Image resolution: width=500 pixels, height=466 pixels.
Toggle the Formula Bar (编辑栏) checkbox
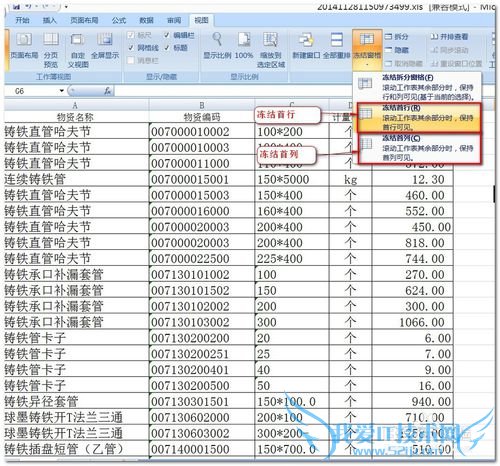click(167, 35)
